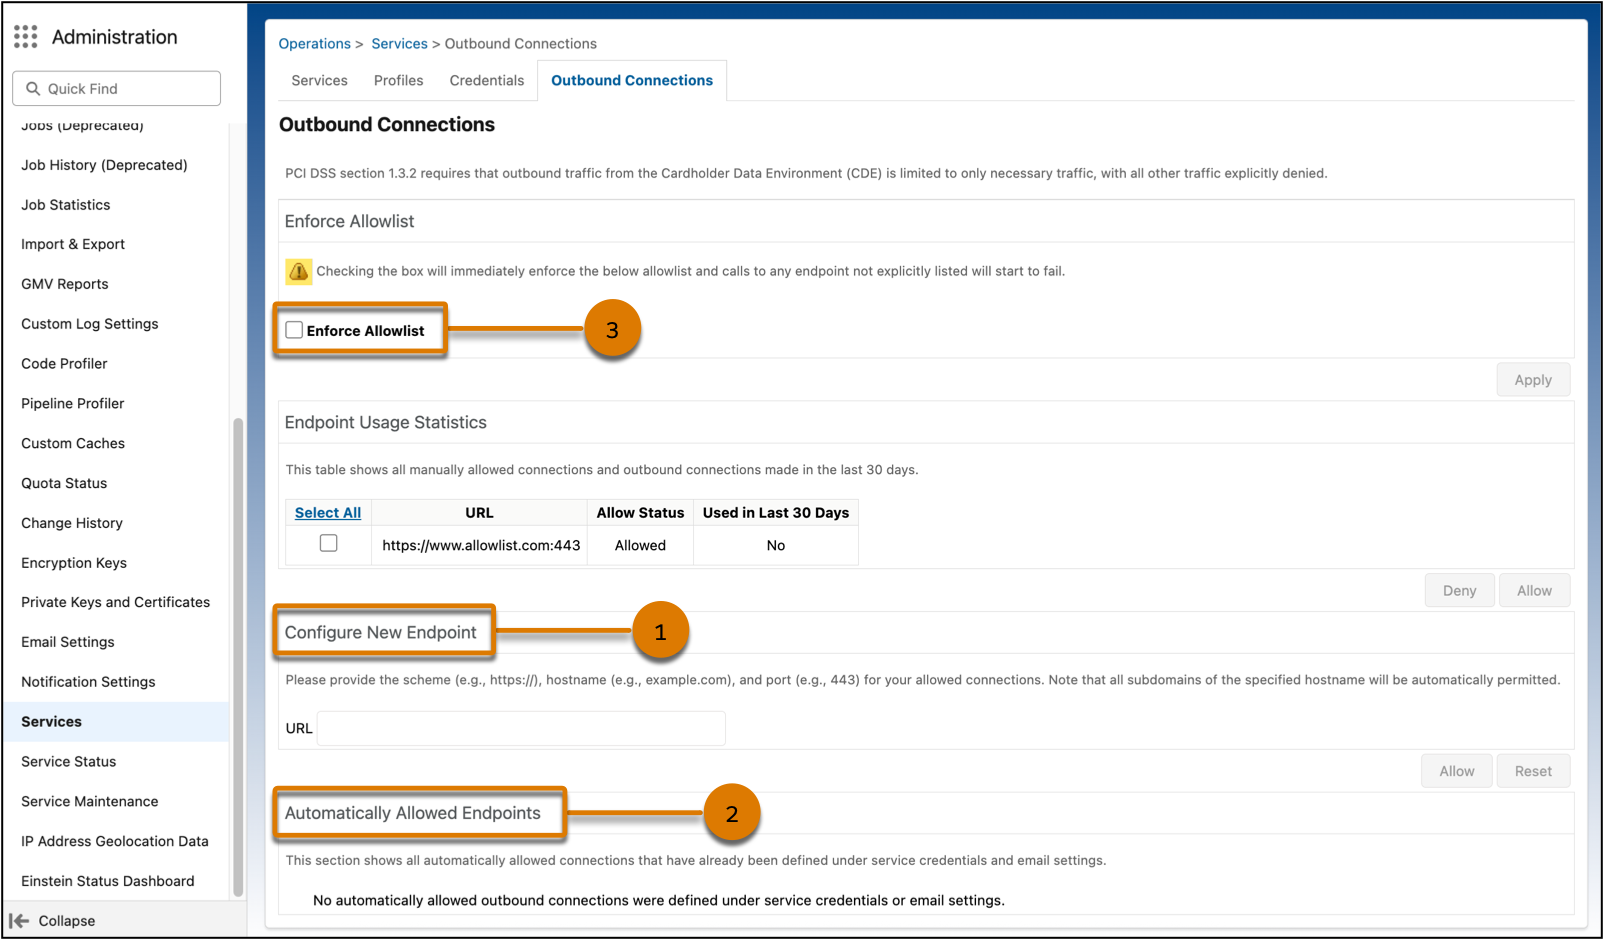The height and width of the screenshot is (940, 1604).
Task: Open the app launcher grid icon
Action: click(x=26, y=37)
